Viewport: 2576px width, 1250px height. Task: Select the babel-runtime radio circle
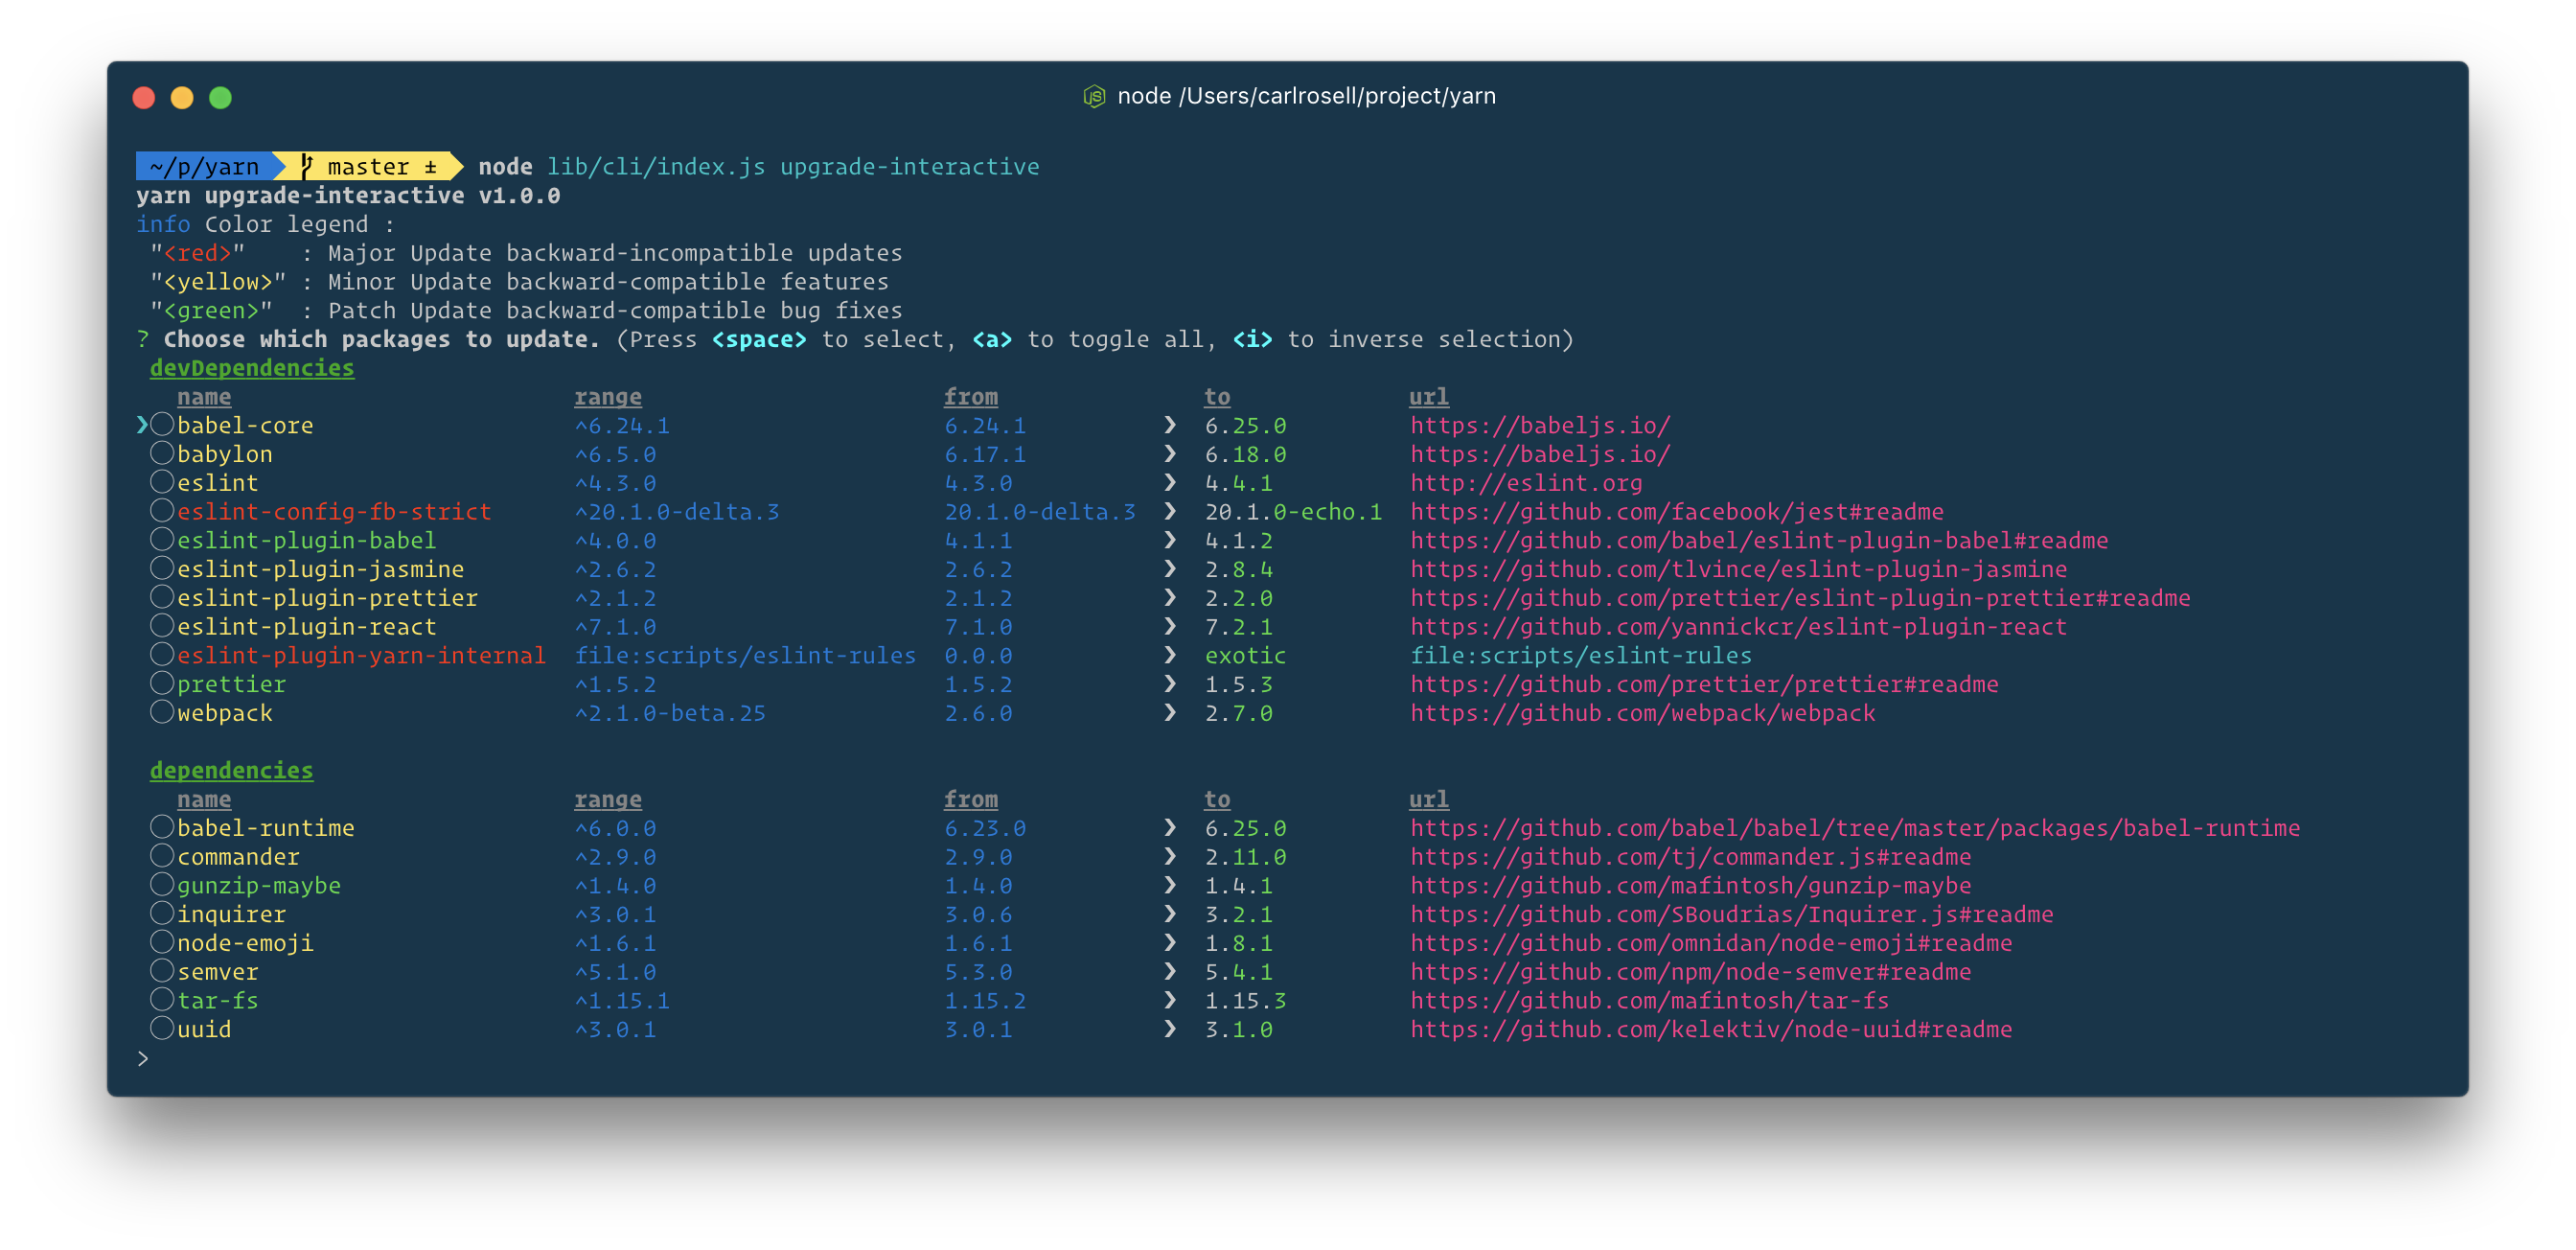click(x=162, y=828)
